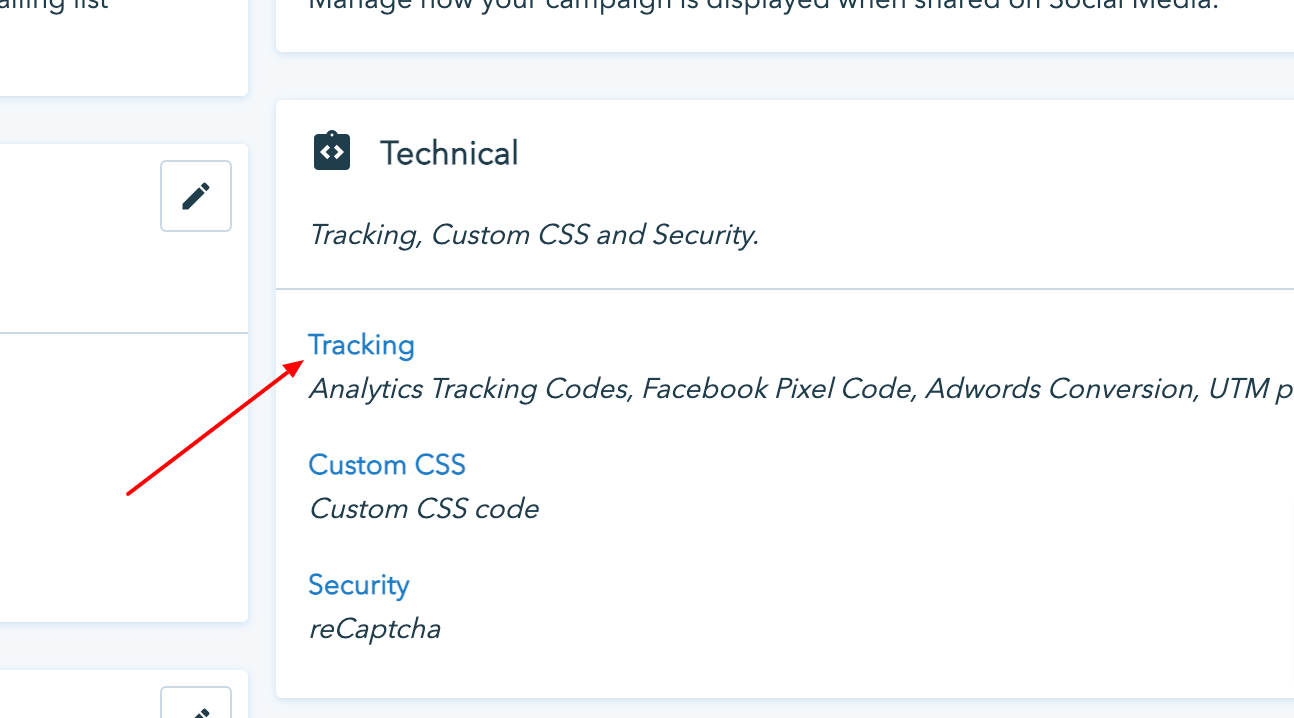Screen dimensions: 1294x718
Task: Click the partially visible bottom pencil button
Action: (196, 705)
